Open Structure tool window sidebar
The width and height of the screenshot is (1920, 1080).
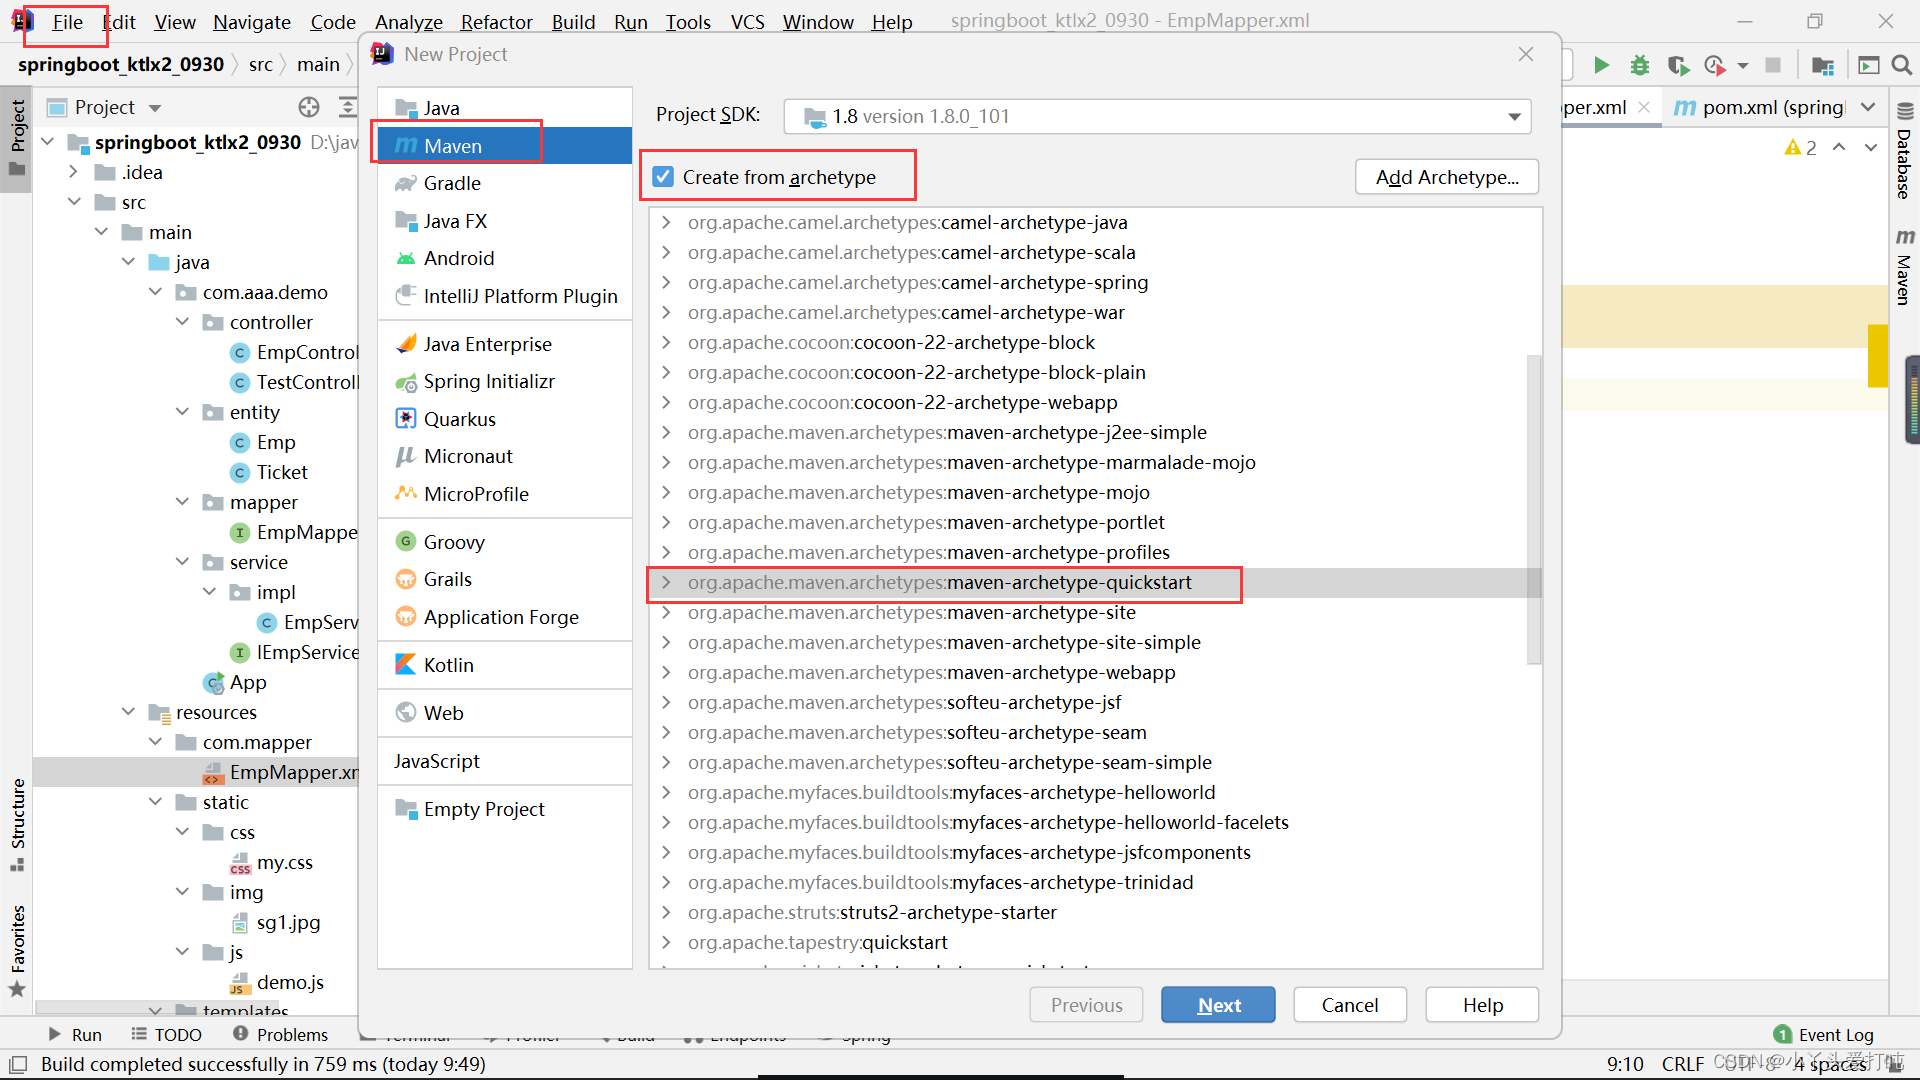click(x=17, y=824)
